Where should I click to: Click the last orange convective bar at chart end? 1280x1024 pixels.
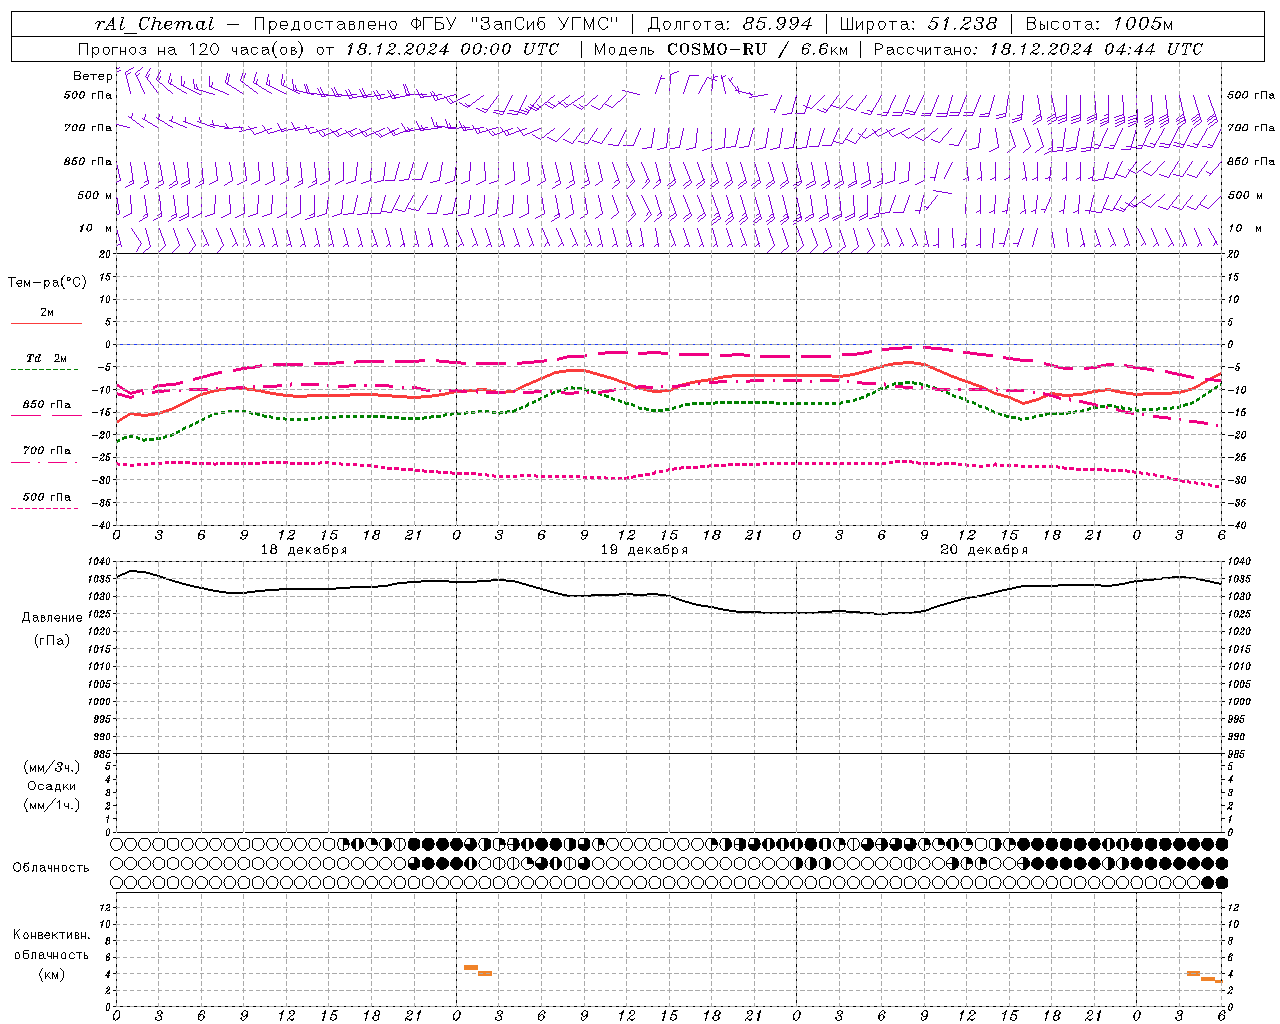click(x=1220, y=982)
